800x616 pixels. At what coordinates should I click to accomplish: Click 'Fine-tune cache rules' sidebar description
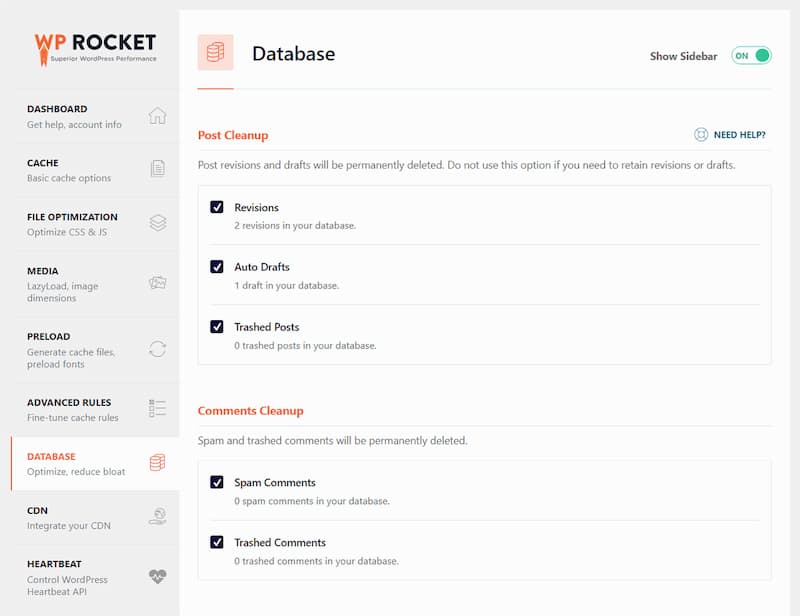[72, 417]
